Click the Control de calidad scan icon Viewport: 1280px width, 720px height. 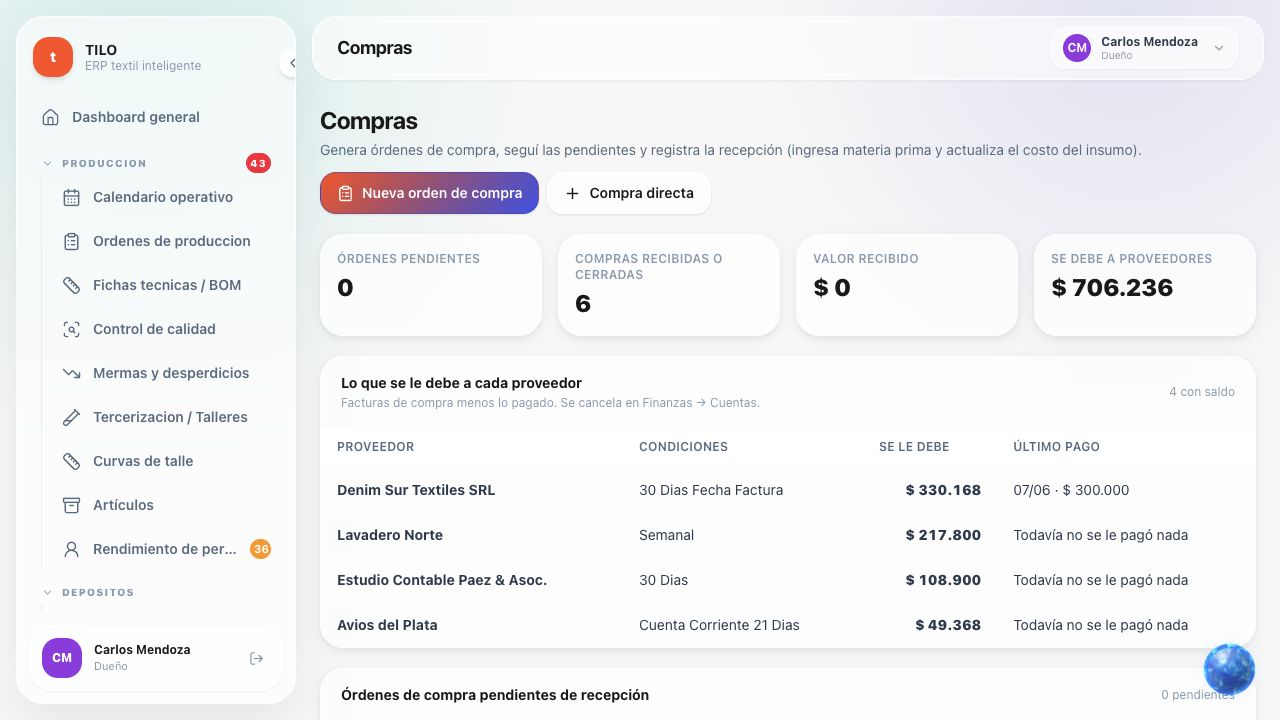[71, 329]
